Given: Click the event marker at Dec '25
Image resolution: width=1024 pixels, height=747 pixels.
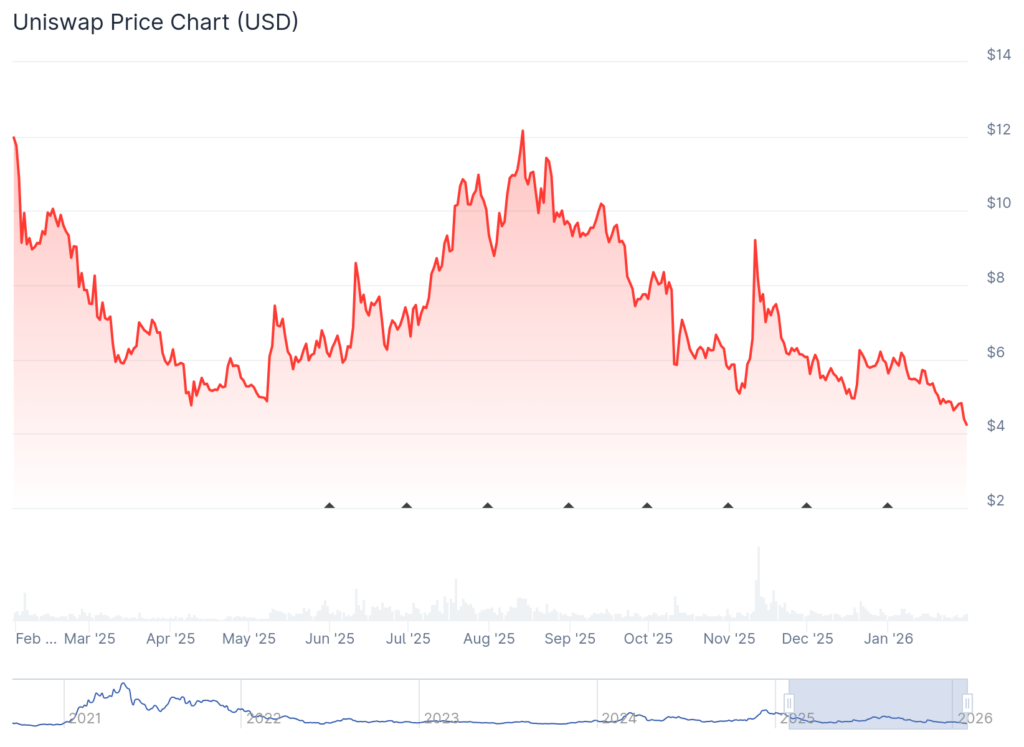Looking at the screenshot, I should pyautogui.click(x=807, y=505).
